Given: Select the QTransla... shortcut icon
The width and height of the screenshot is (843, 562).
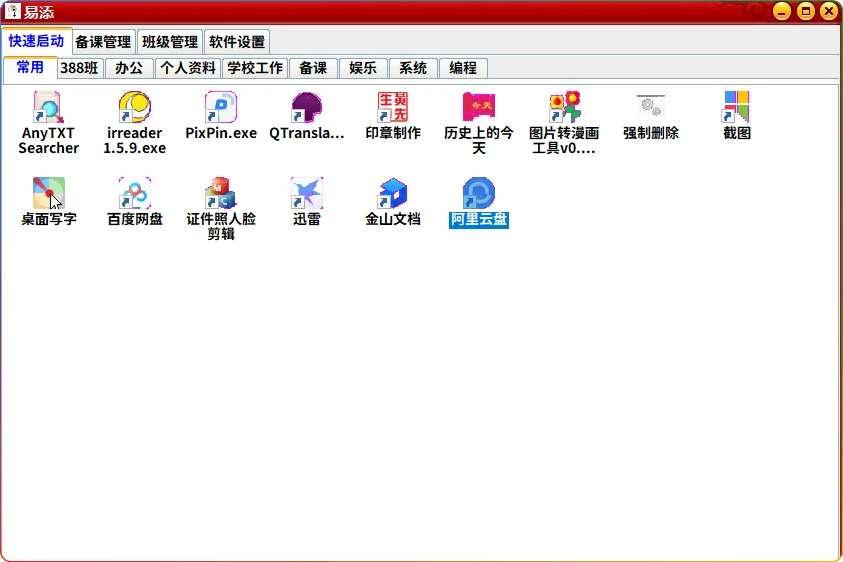Looking at the screenshot, I should pyautogui.click(x=306, y=106).
